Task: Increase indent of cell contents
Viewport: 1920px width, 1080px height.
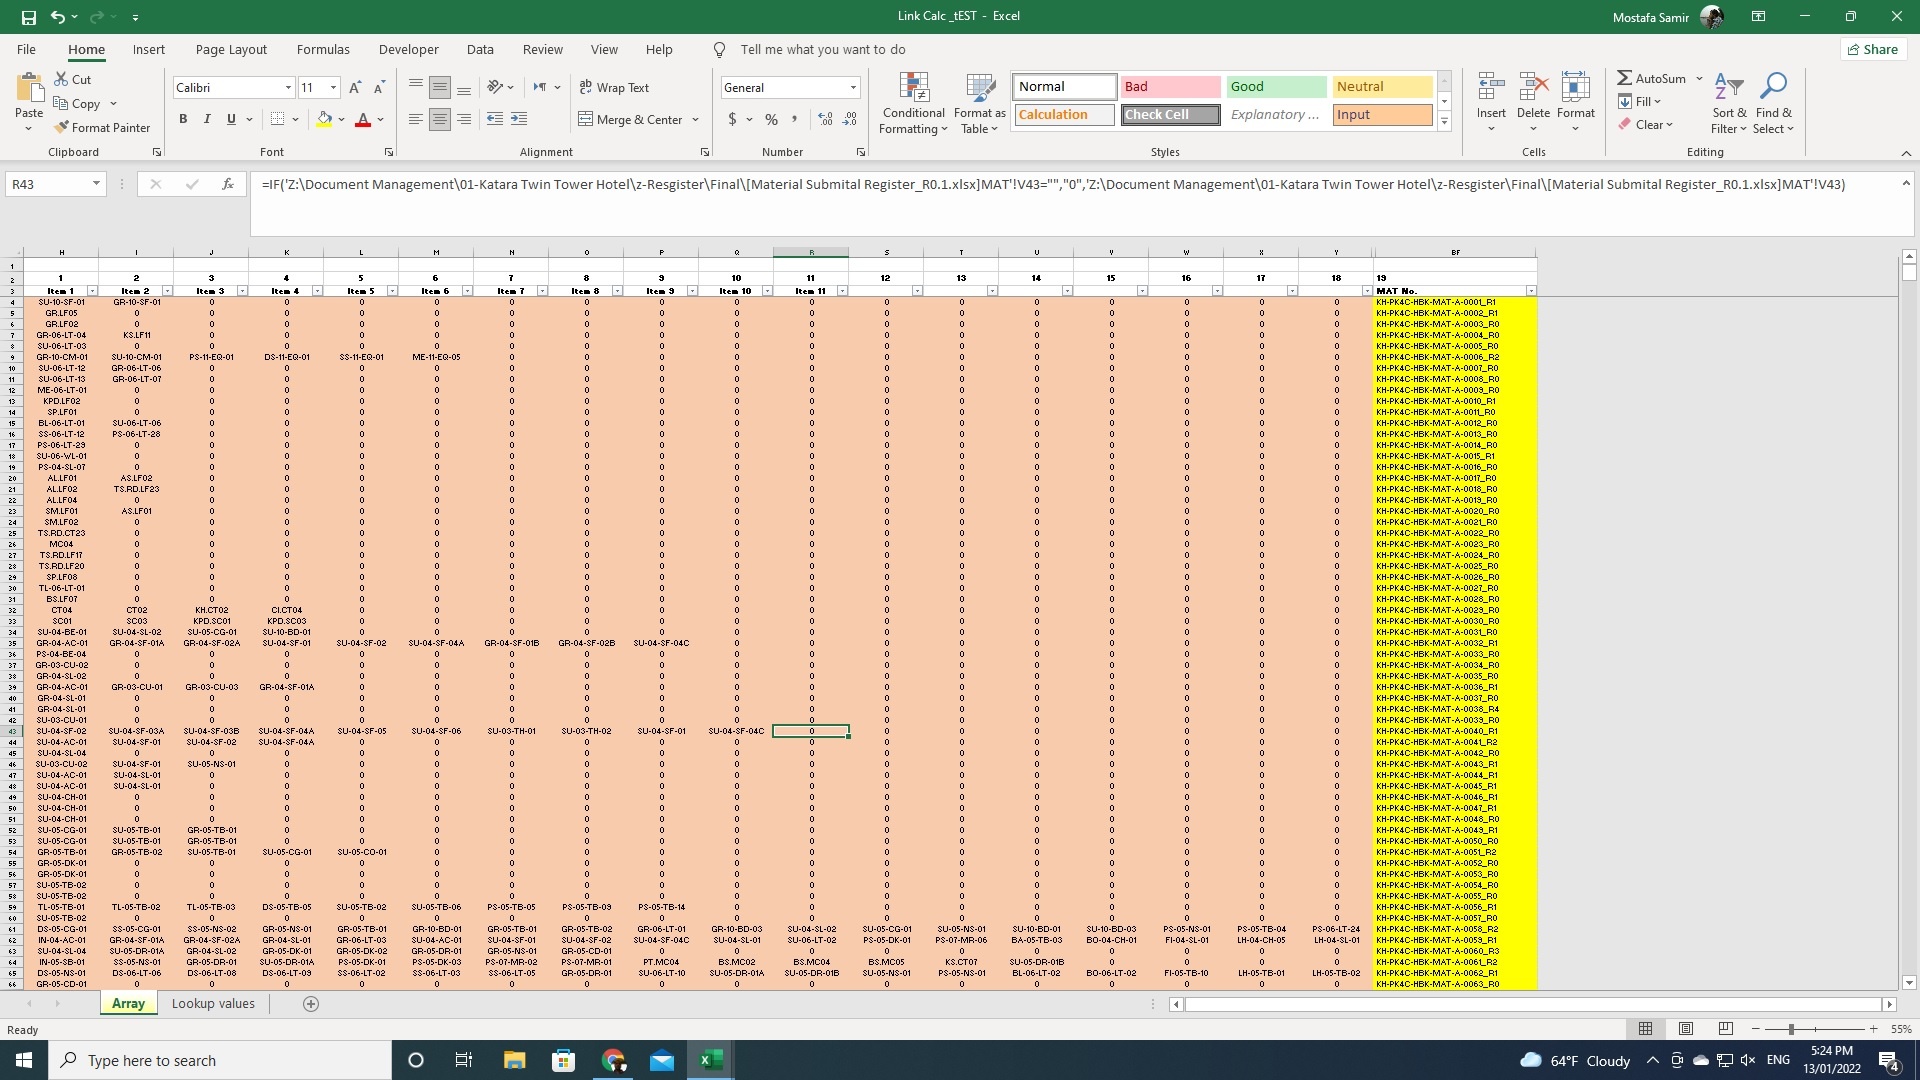Action: pyautogui.click(x=519, y=119)
